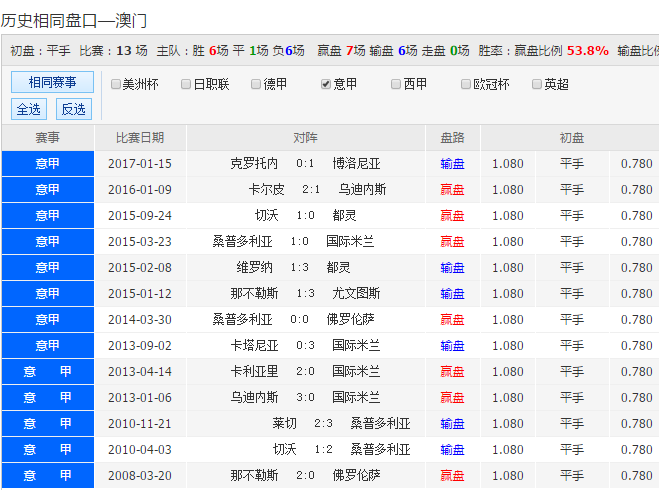
Task: Click 输盘 result for 2010-11-21 match
Action: point(452,424)
